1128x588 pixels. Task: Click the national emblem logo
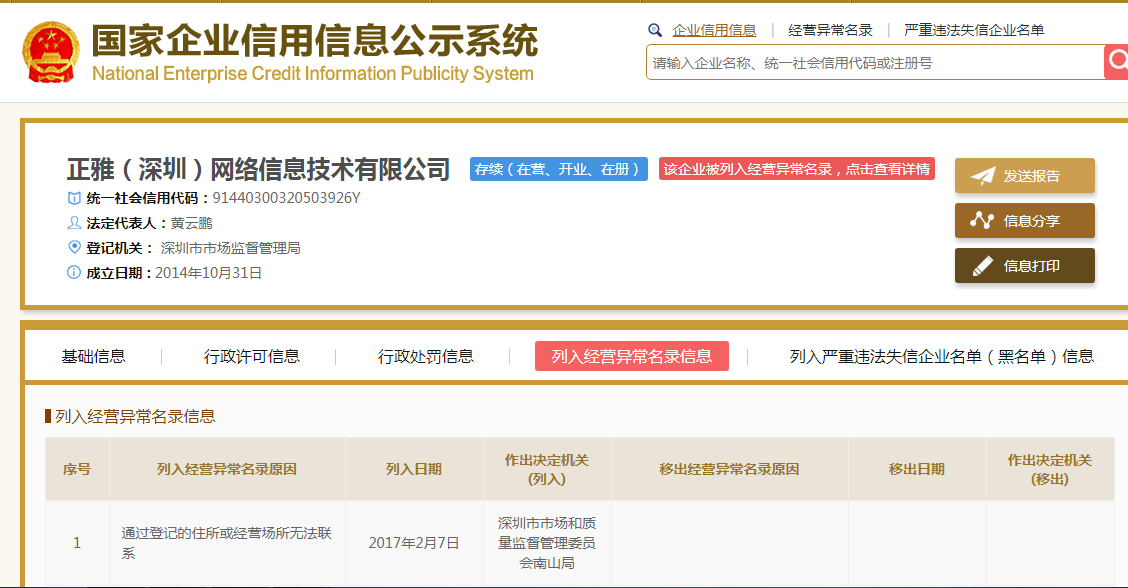coord(50,52)
